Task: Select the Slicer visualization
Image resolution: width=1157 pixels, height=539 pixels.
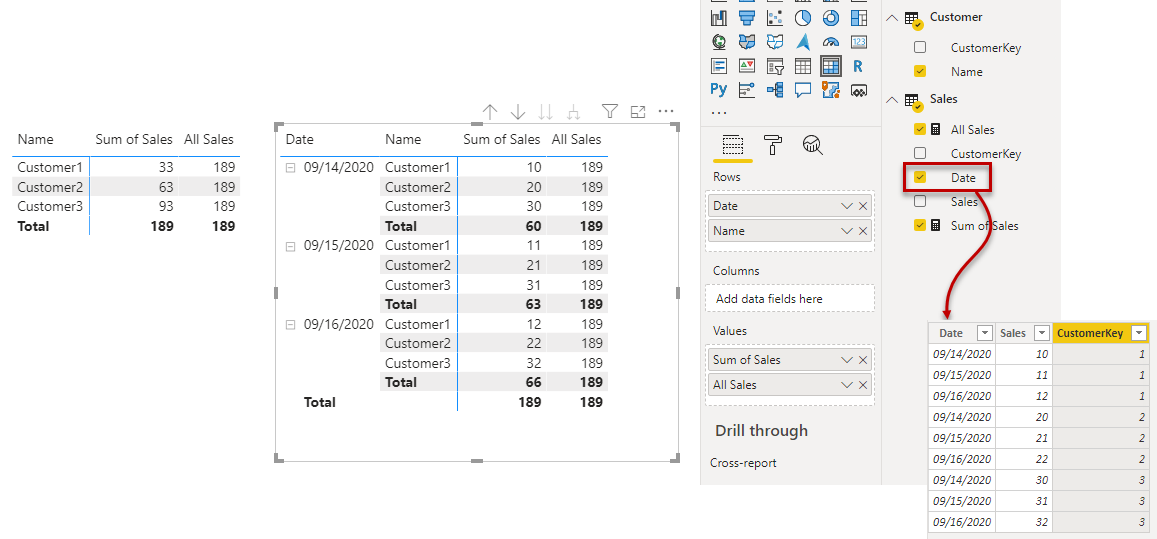Action: pos(775,66)
